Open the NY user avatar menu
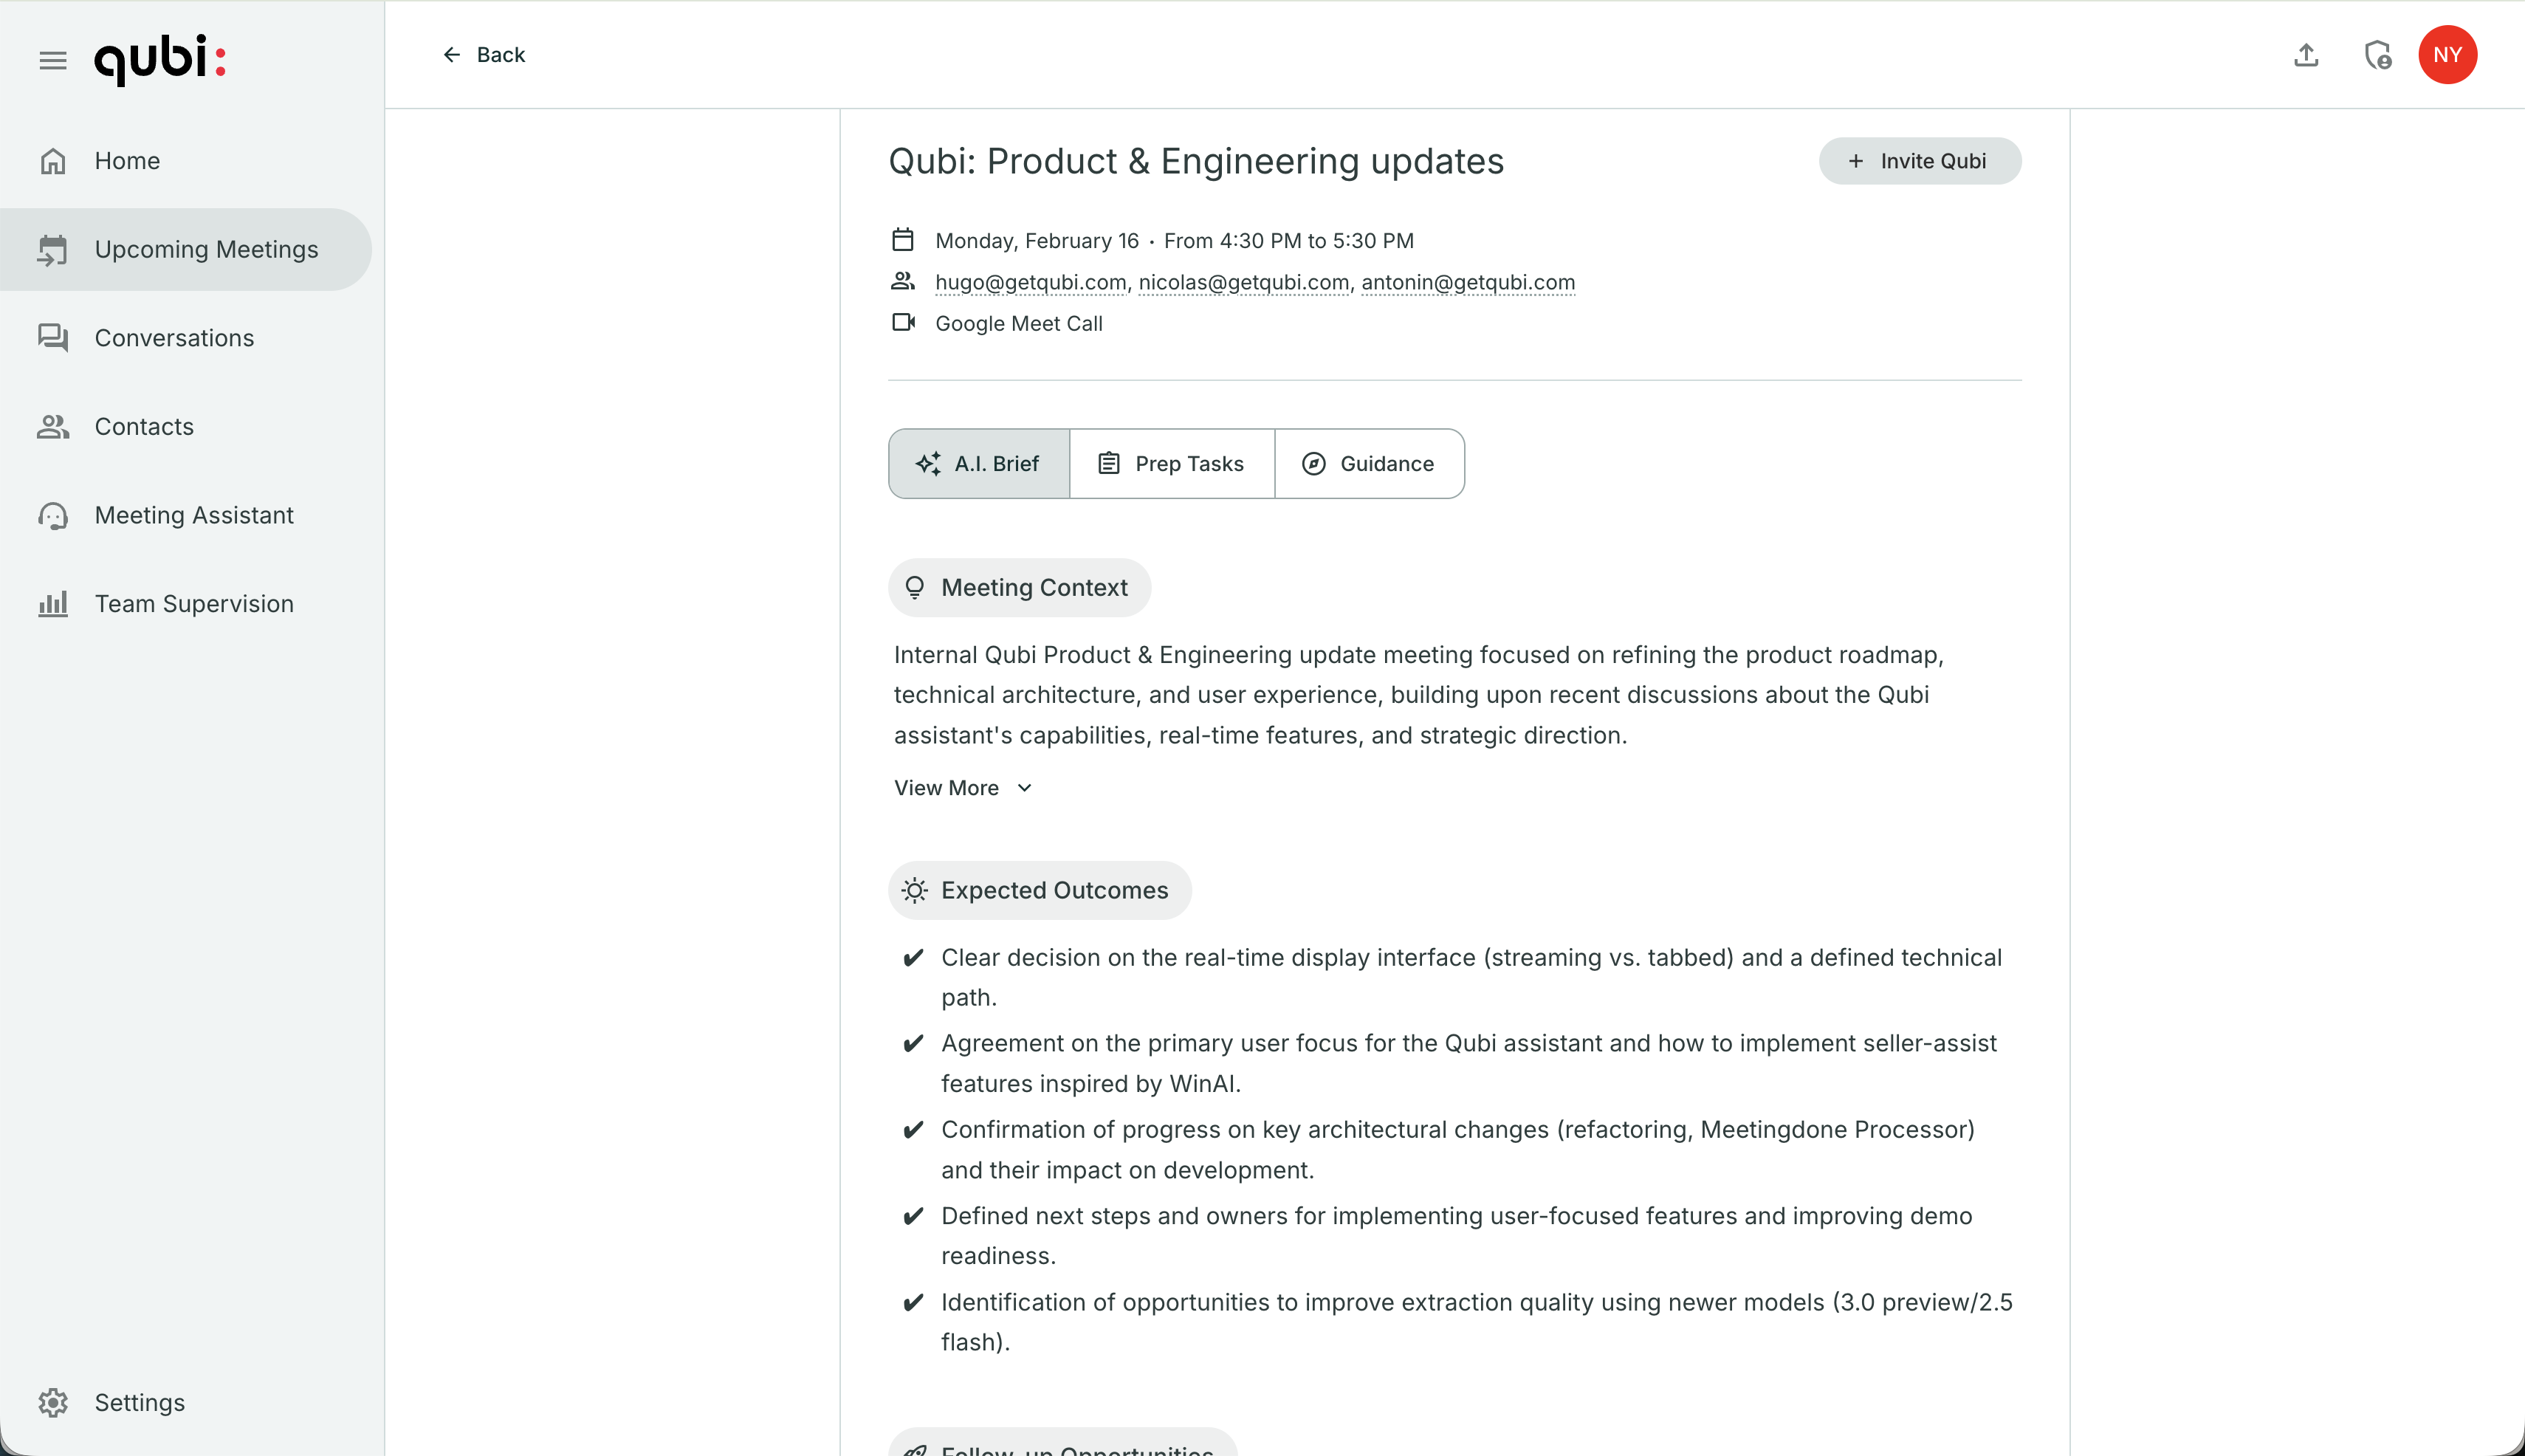2525x1456 pixels. 2447,55
